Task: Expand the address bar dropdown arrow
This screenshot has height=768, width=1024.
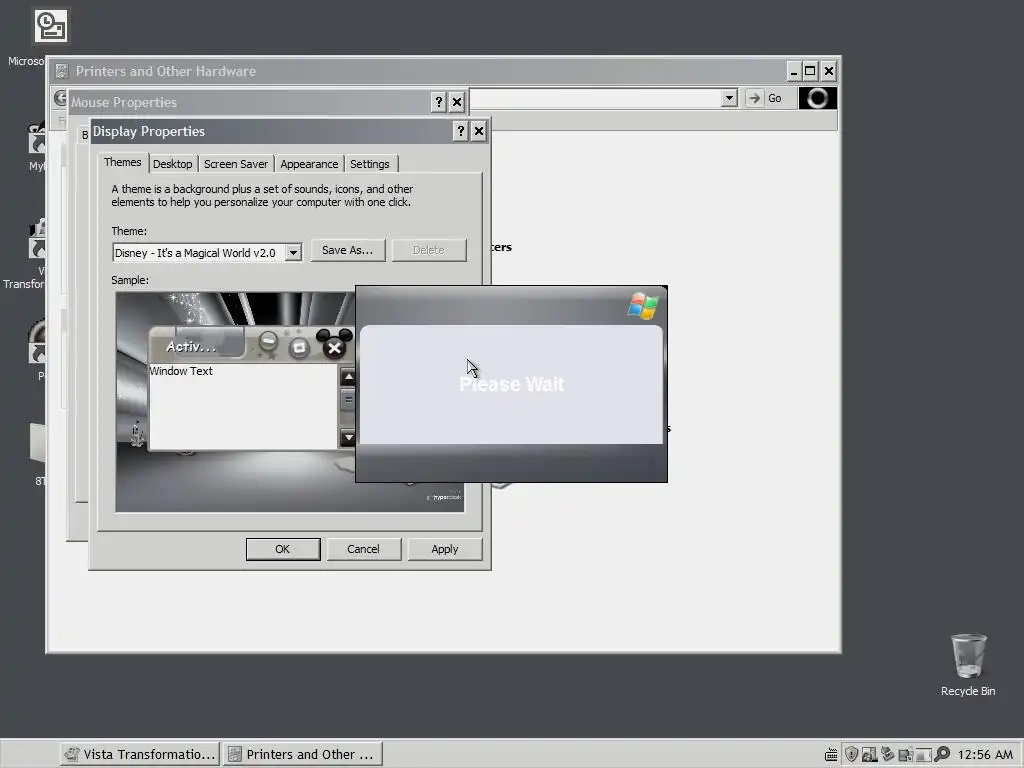Action: [729, 98]
